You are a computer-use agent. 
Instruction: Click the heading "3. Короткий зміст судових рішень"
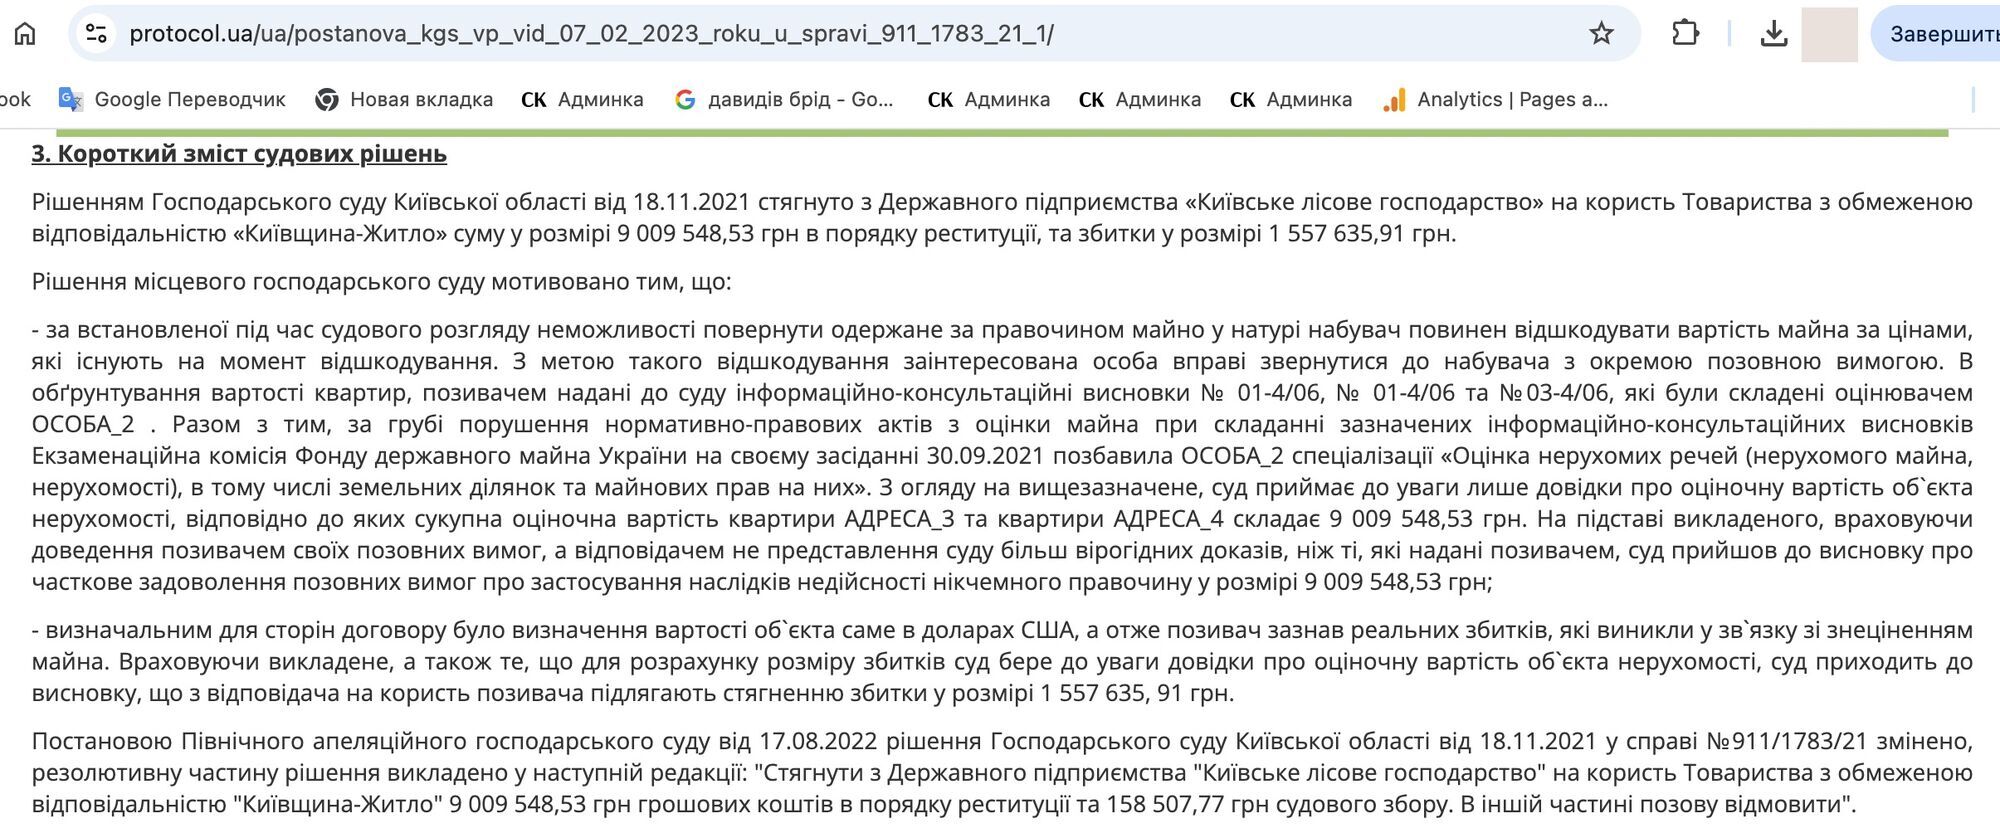click(239, 154)
